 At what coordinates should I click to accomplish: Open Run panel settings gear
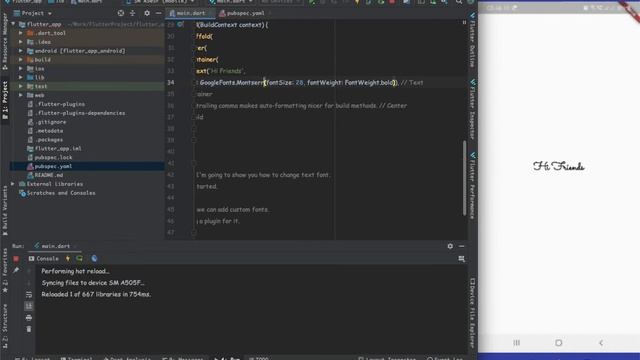click(x=450, y=246)
